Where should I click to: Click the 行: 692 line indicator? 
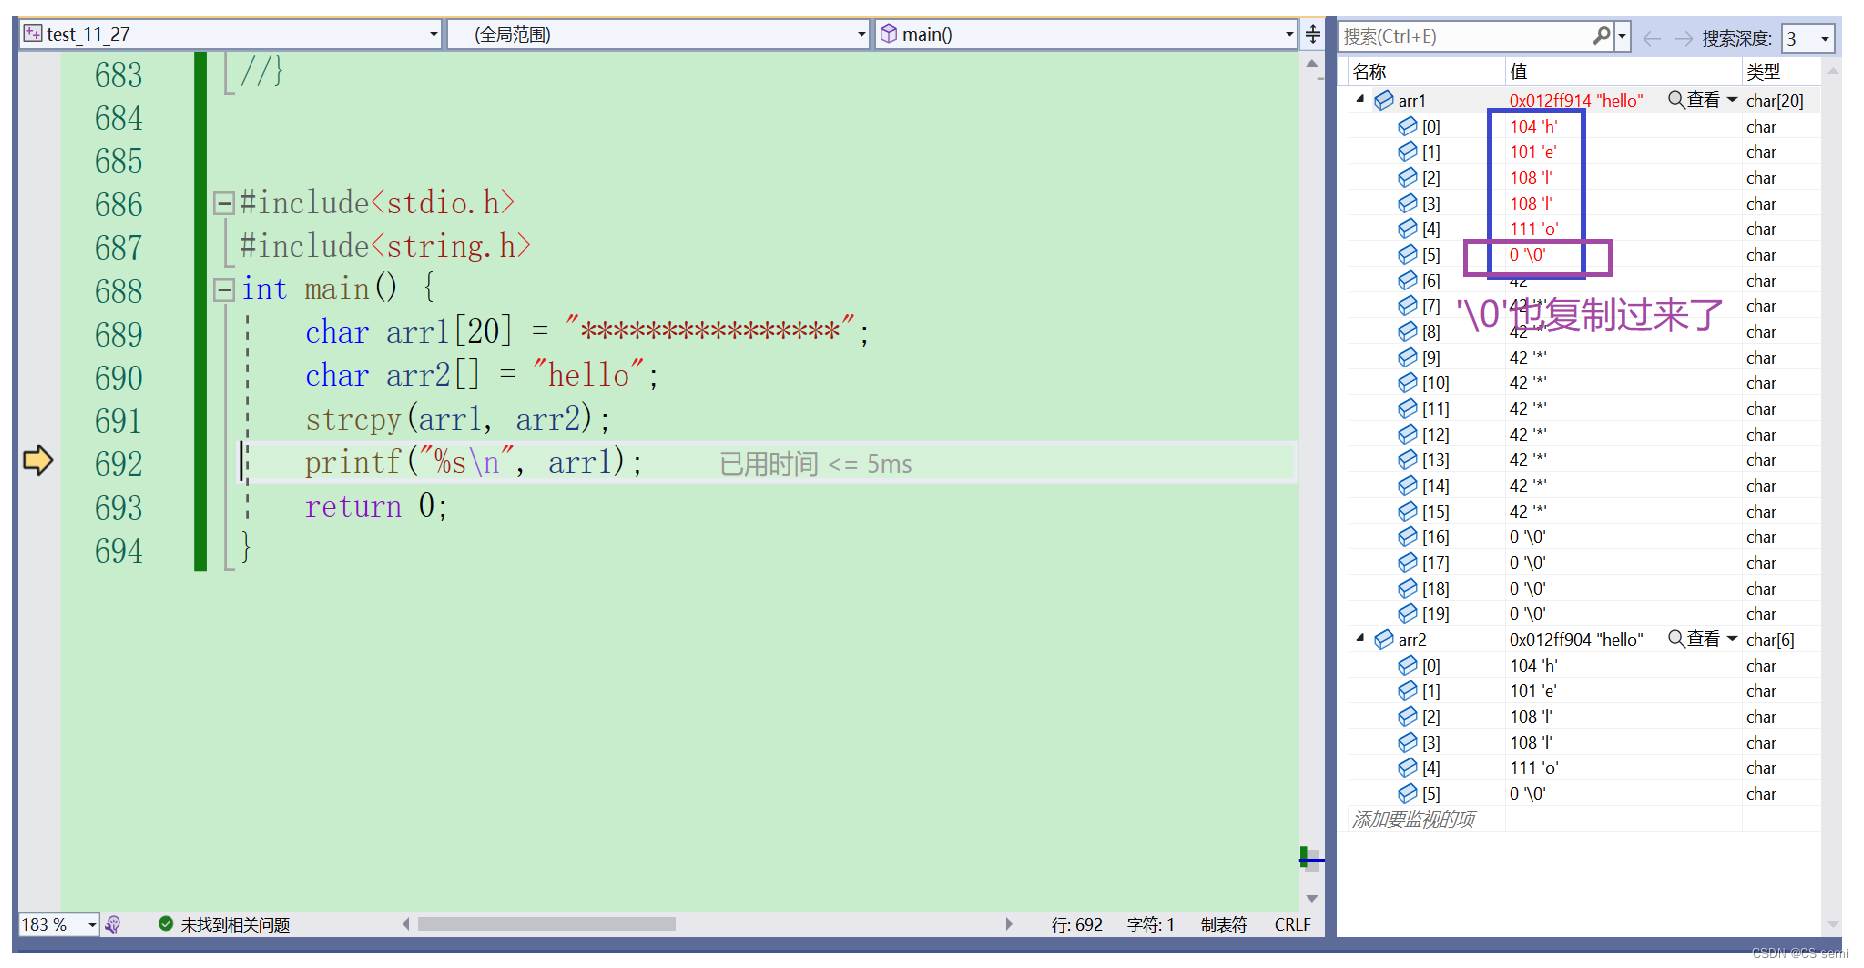pos(1077,925)
